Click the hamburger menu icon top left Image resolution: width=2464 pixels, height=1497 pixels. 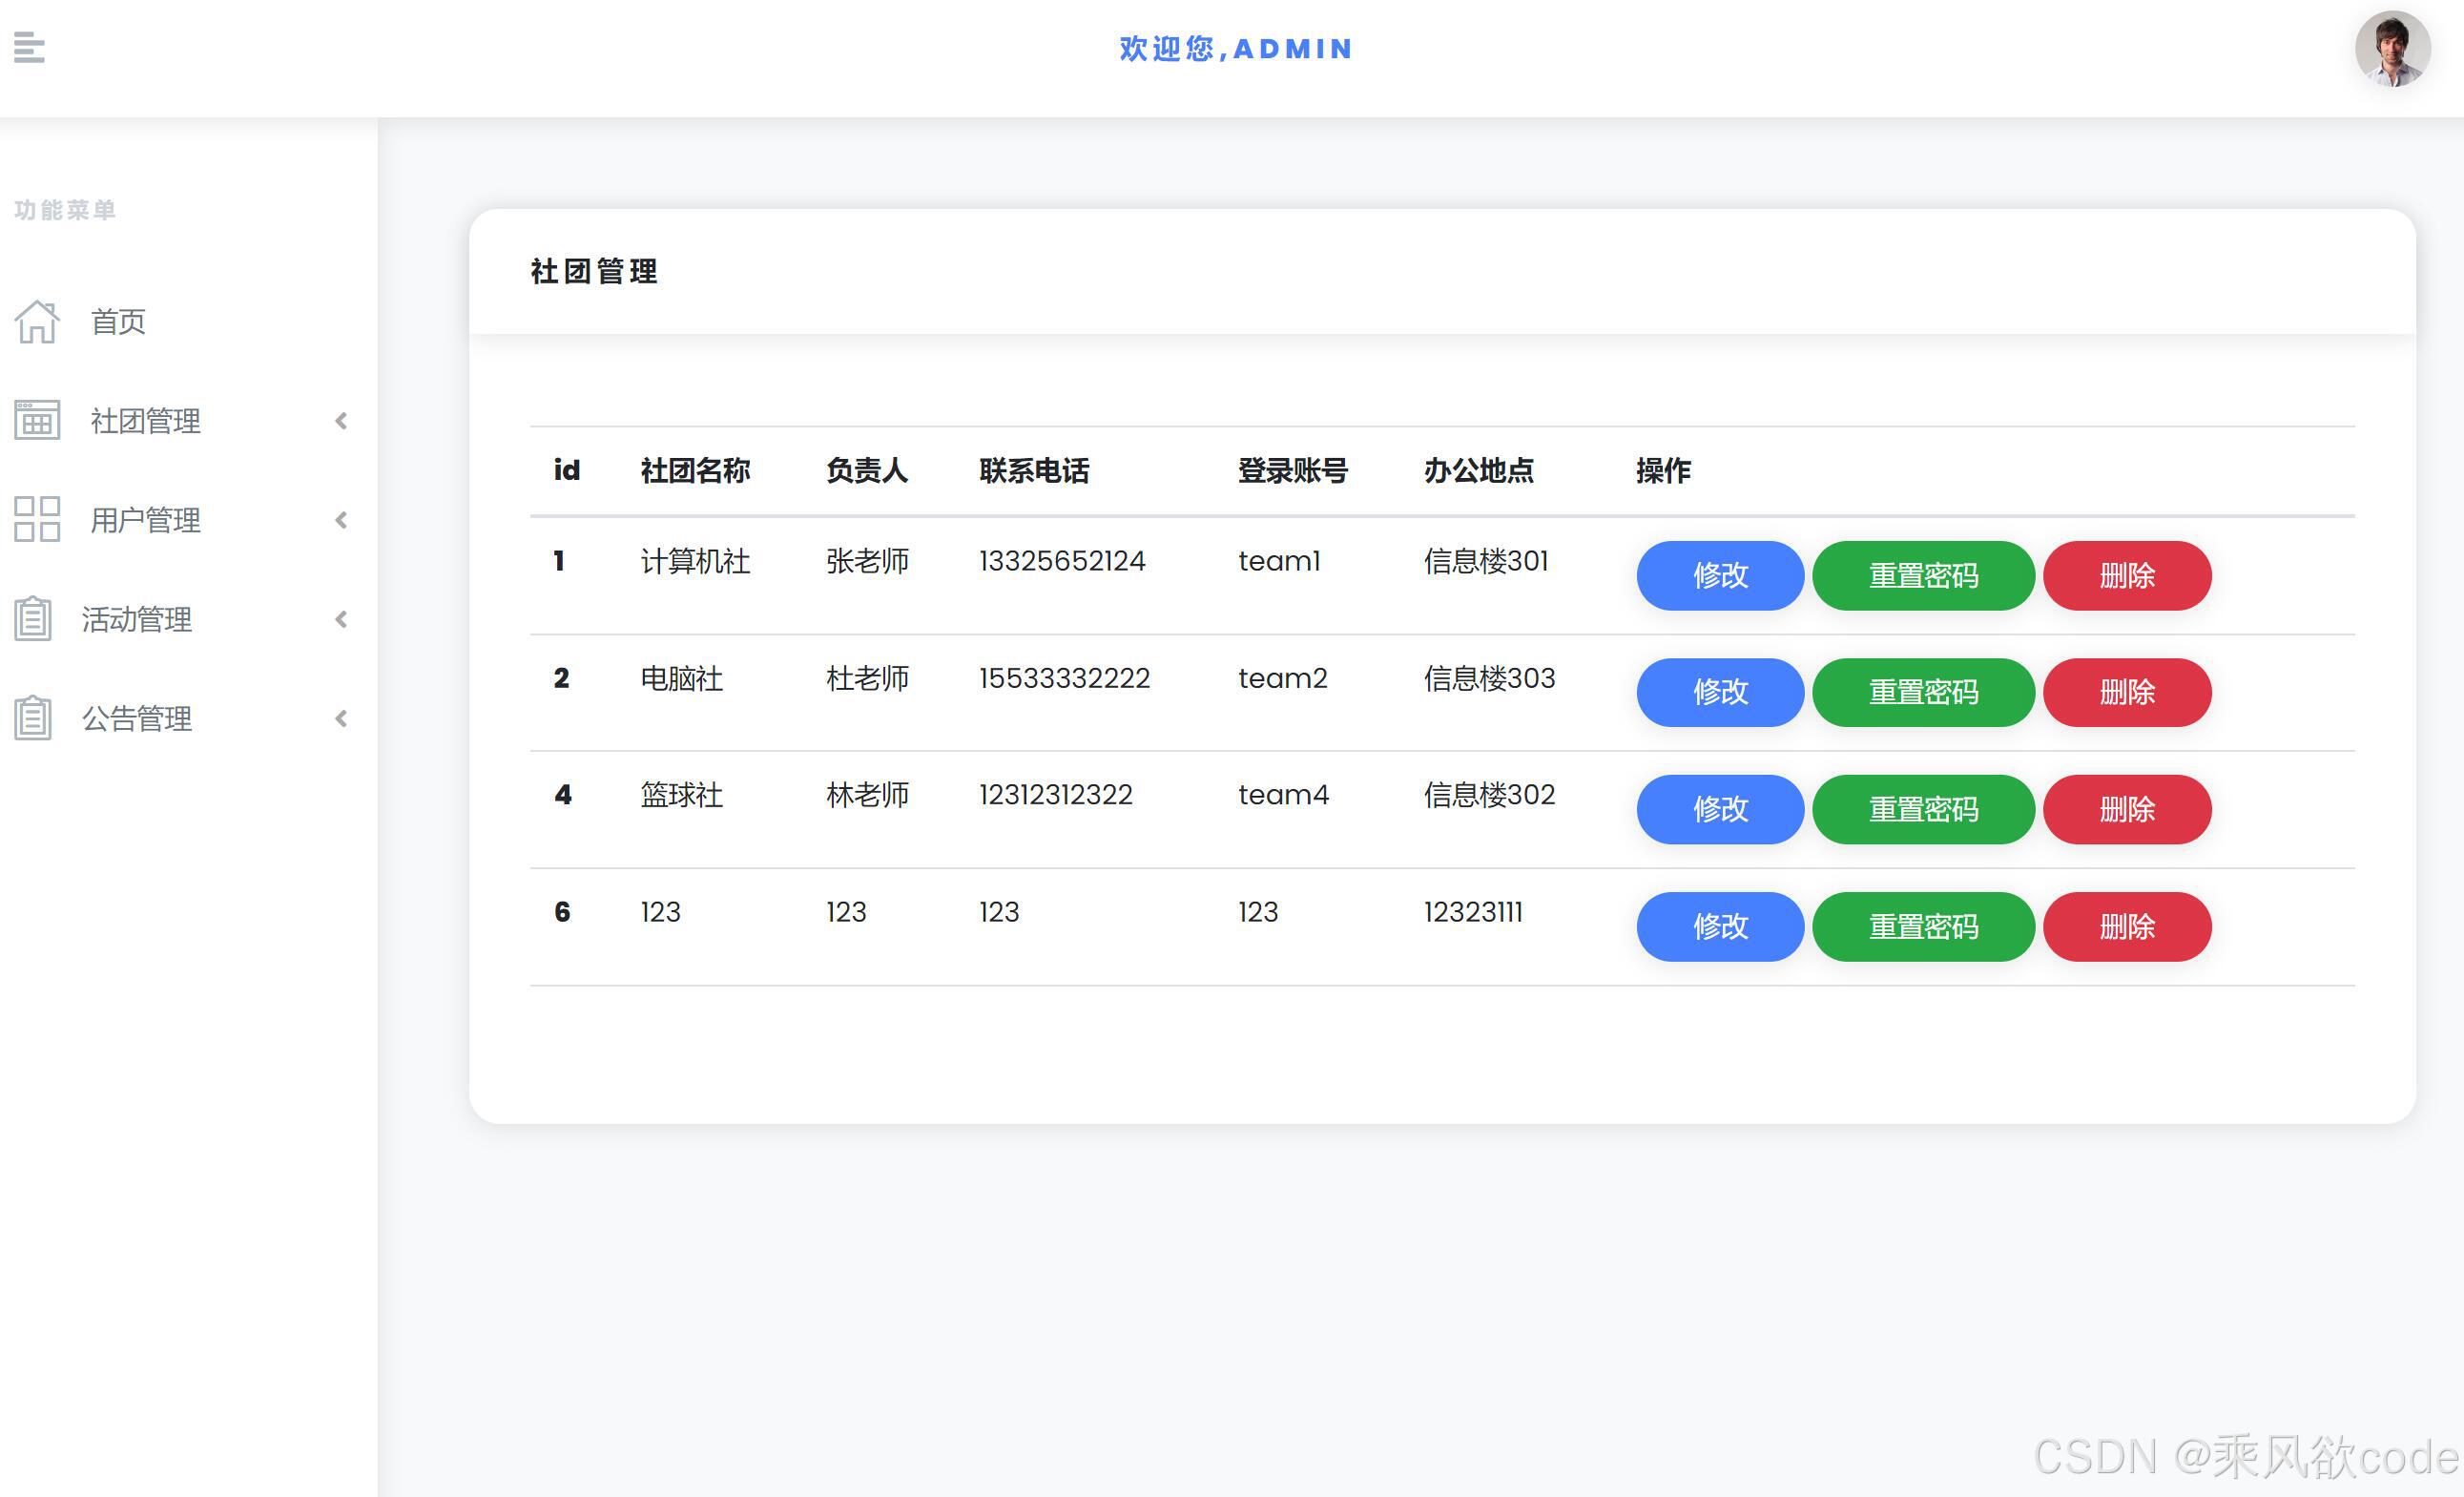(29, 48)
